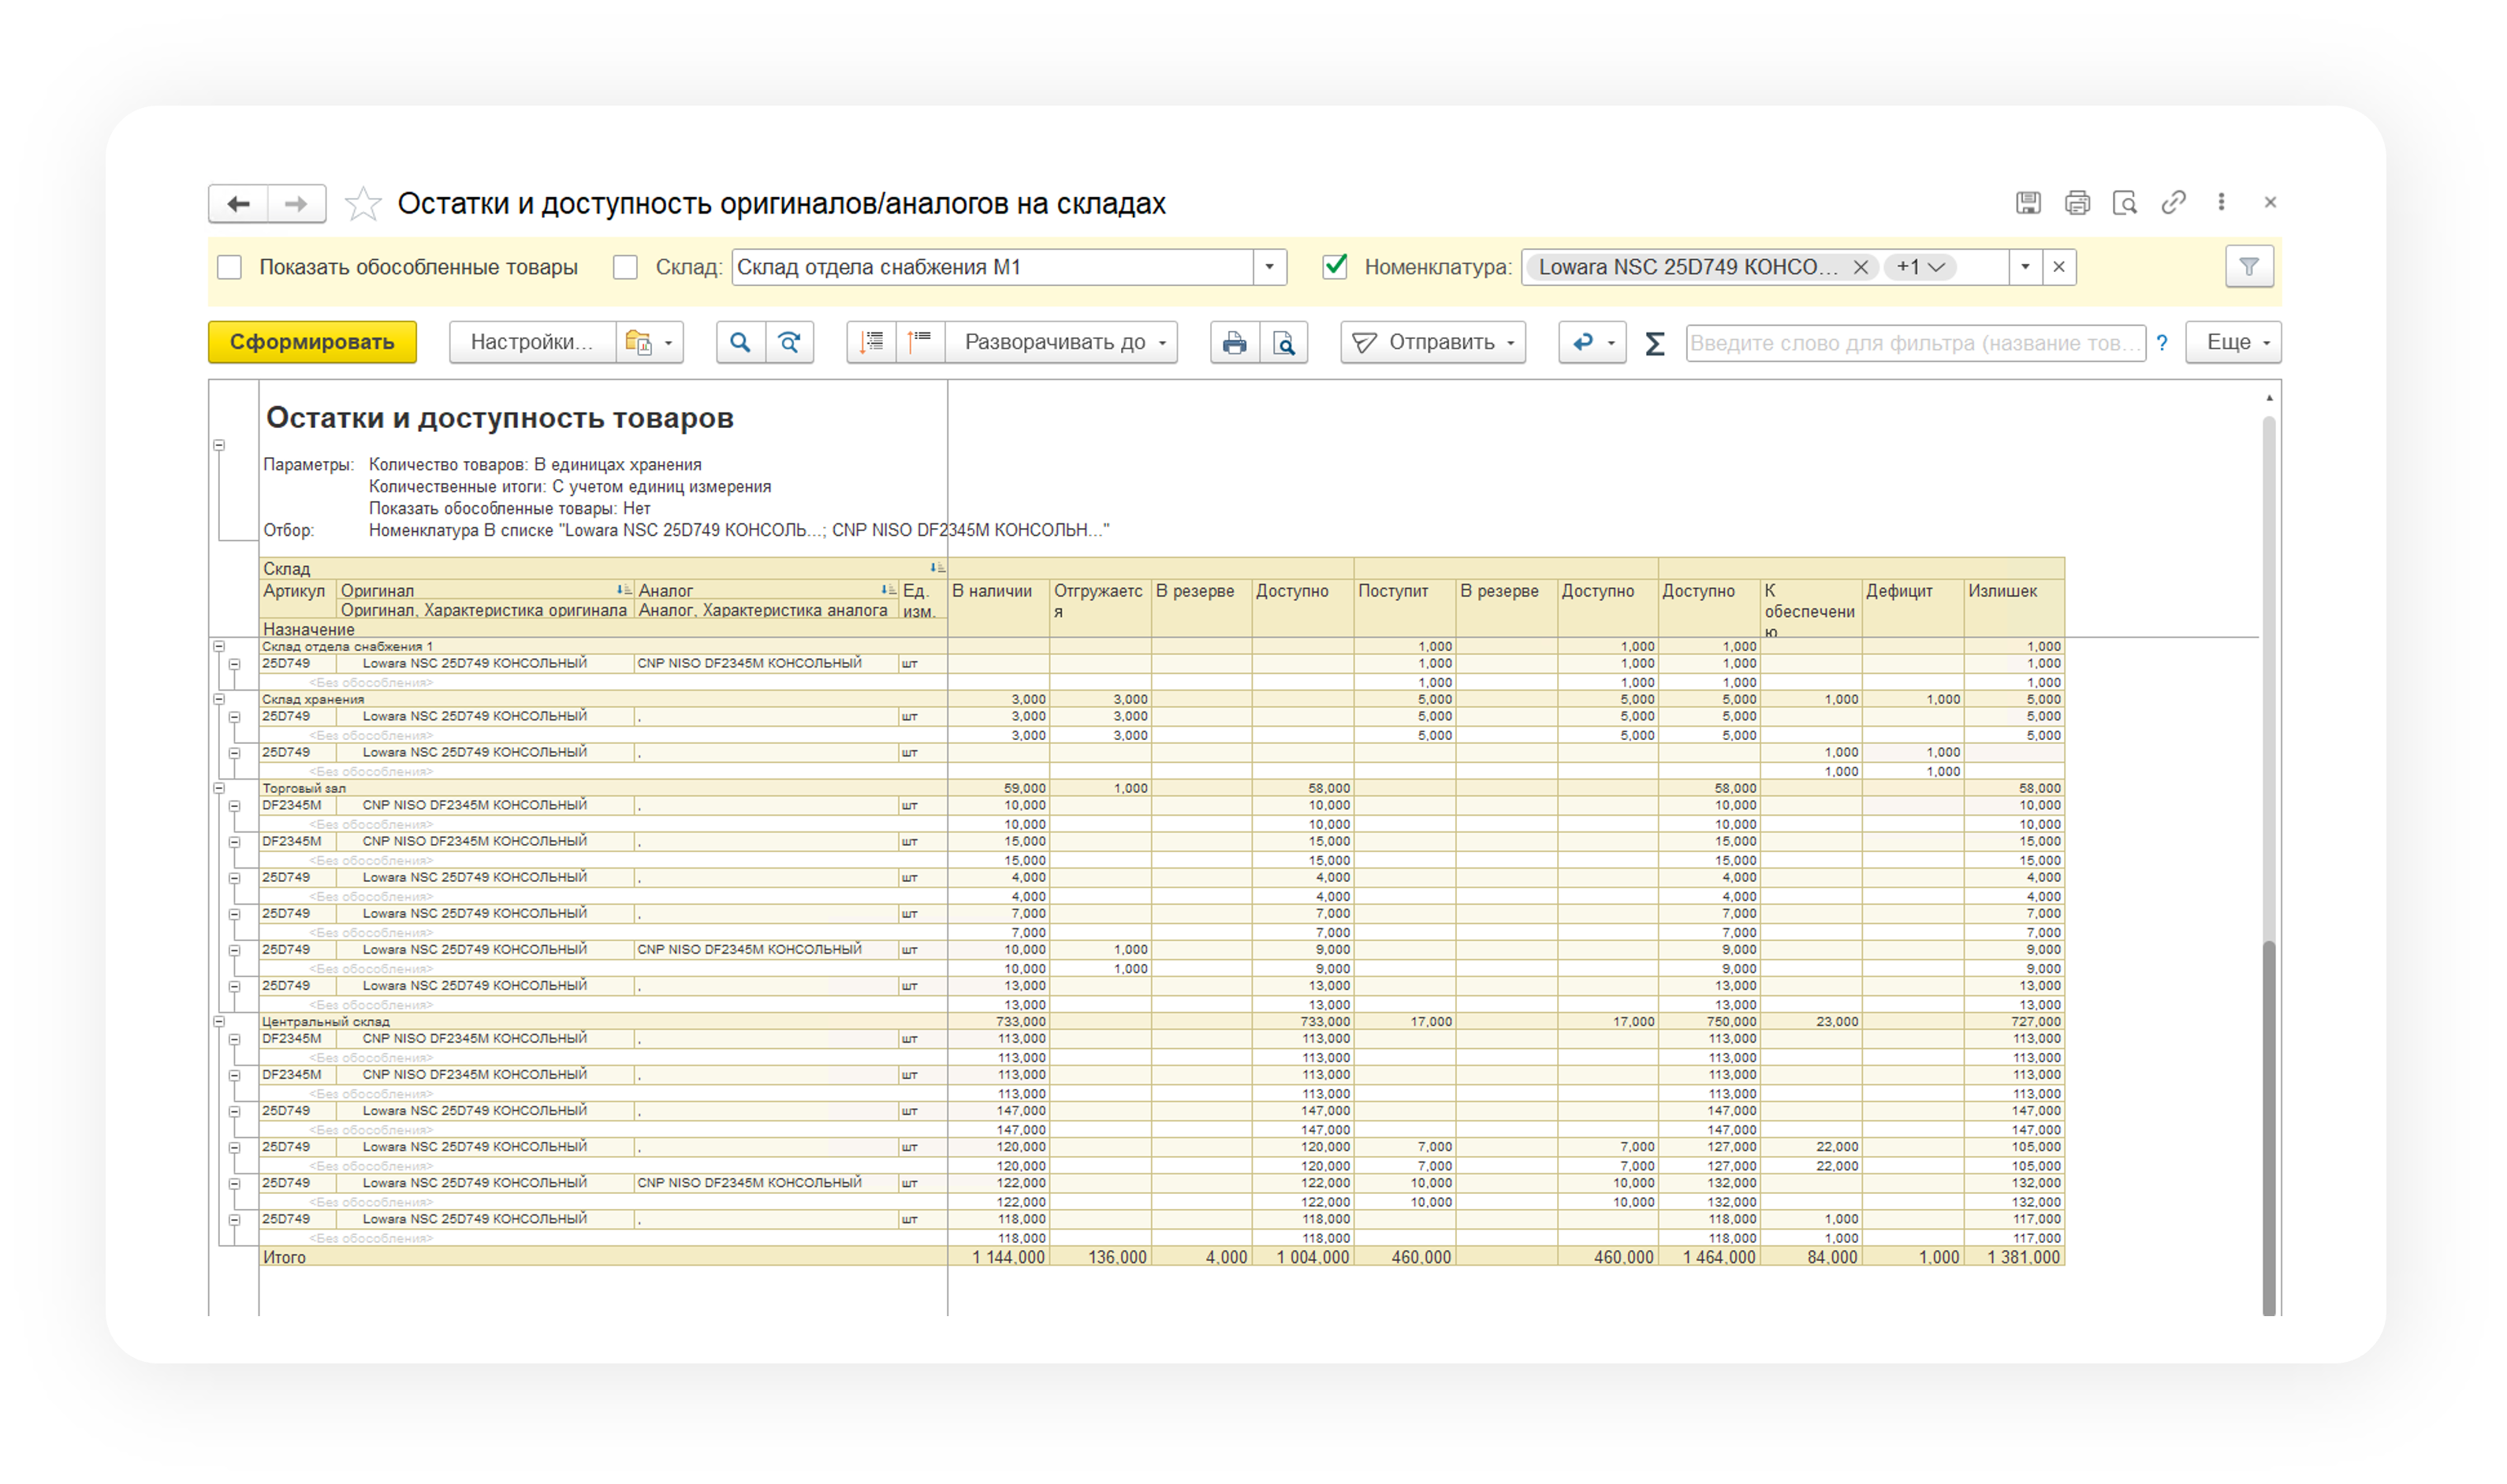Click the filter word input field
Image resolution: width=2507 pixels, height=1484 pixels.
(x=1914, y=343)
